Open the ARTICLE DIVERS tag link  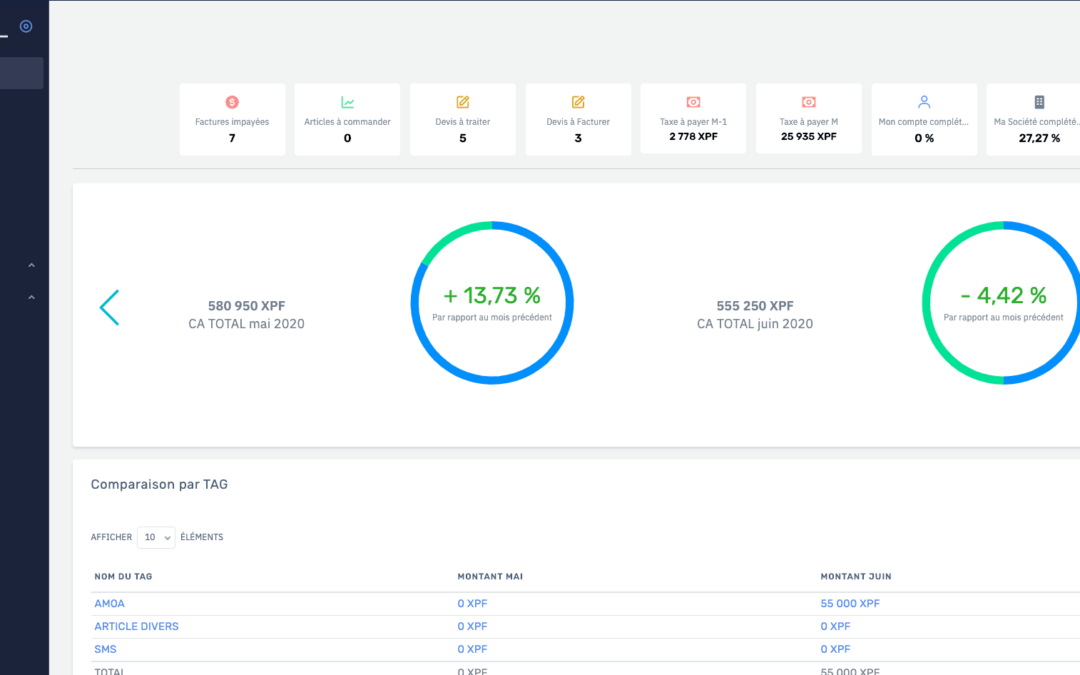coord(136,627)
